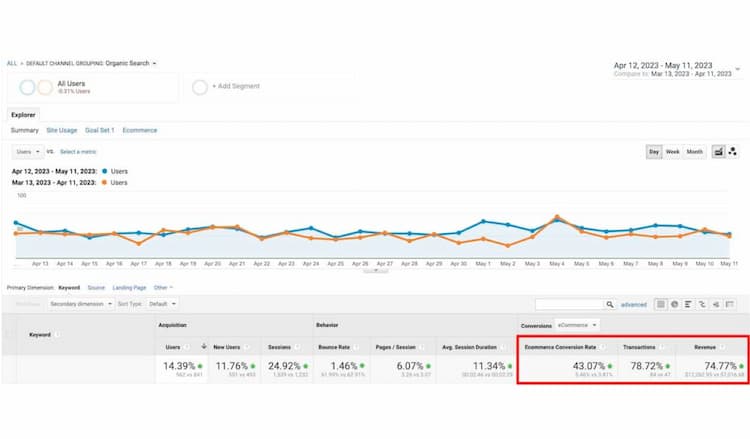Switch to the Site Usage tab

click(61, 130)
